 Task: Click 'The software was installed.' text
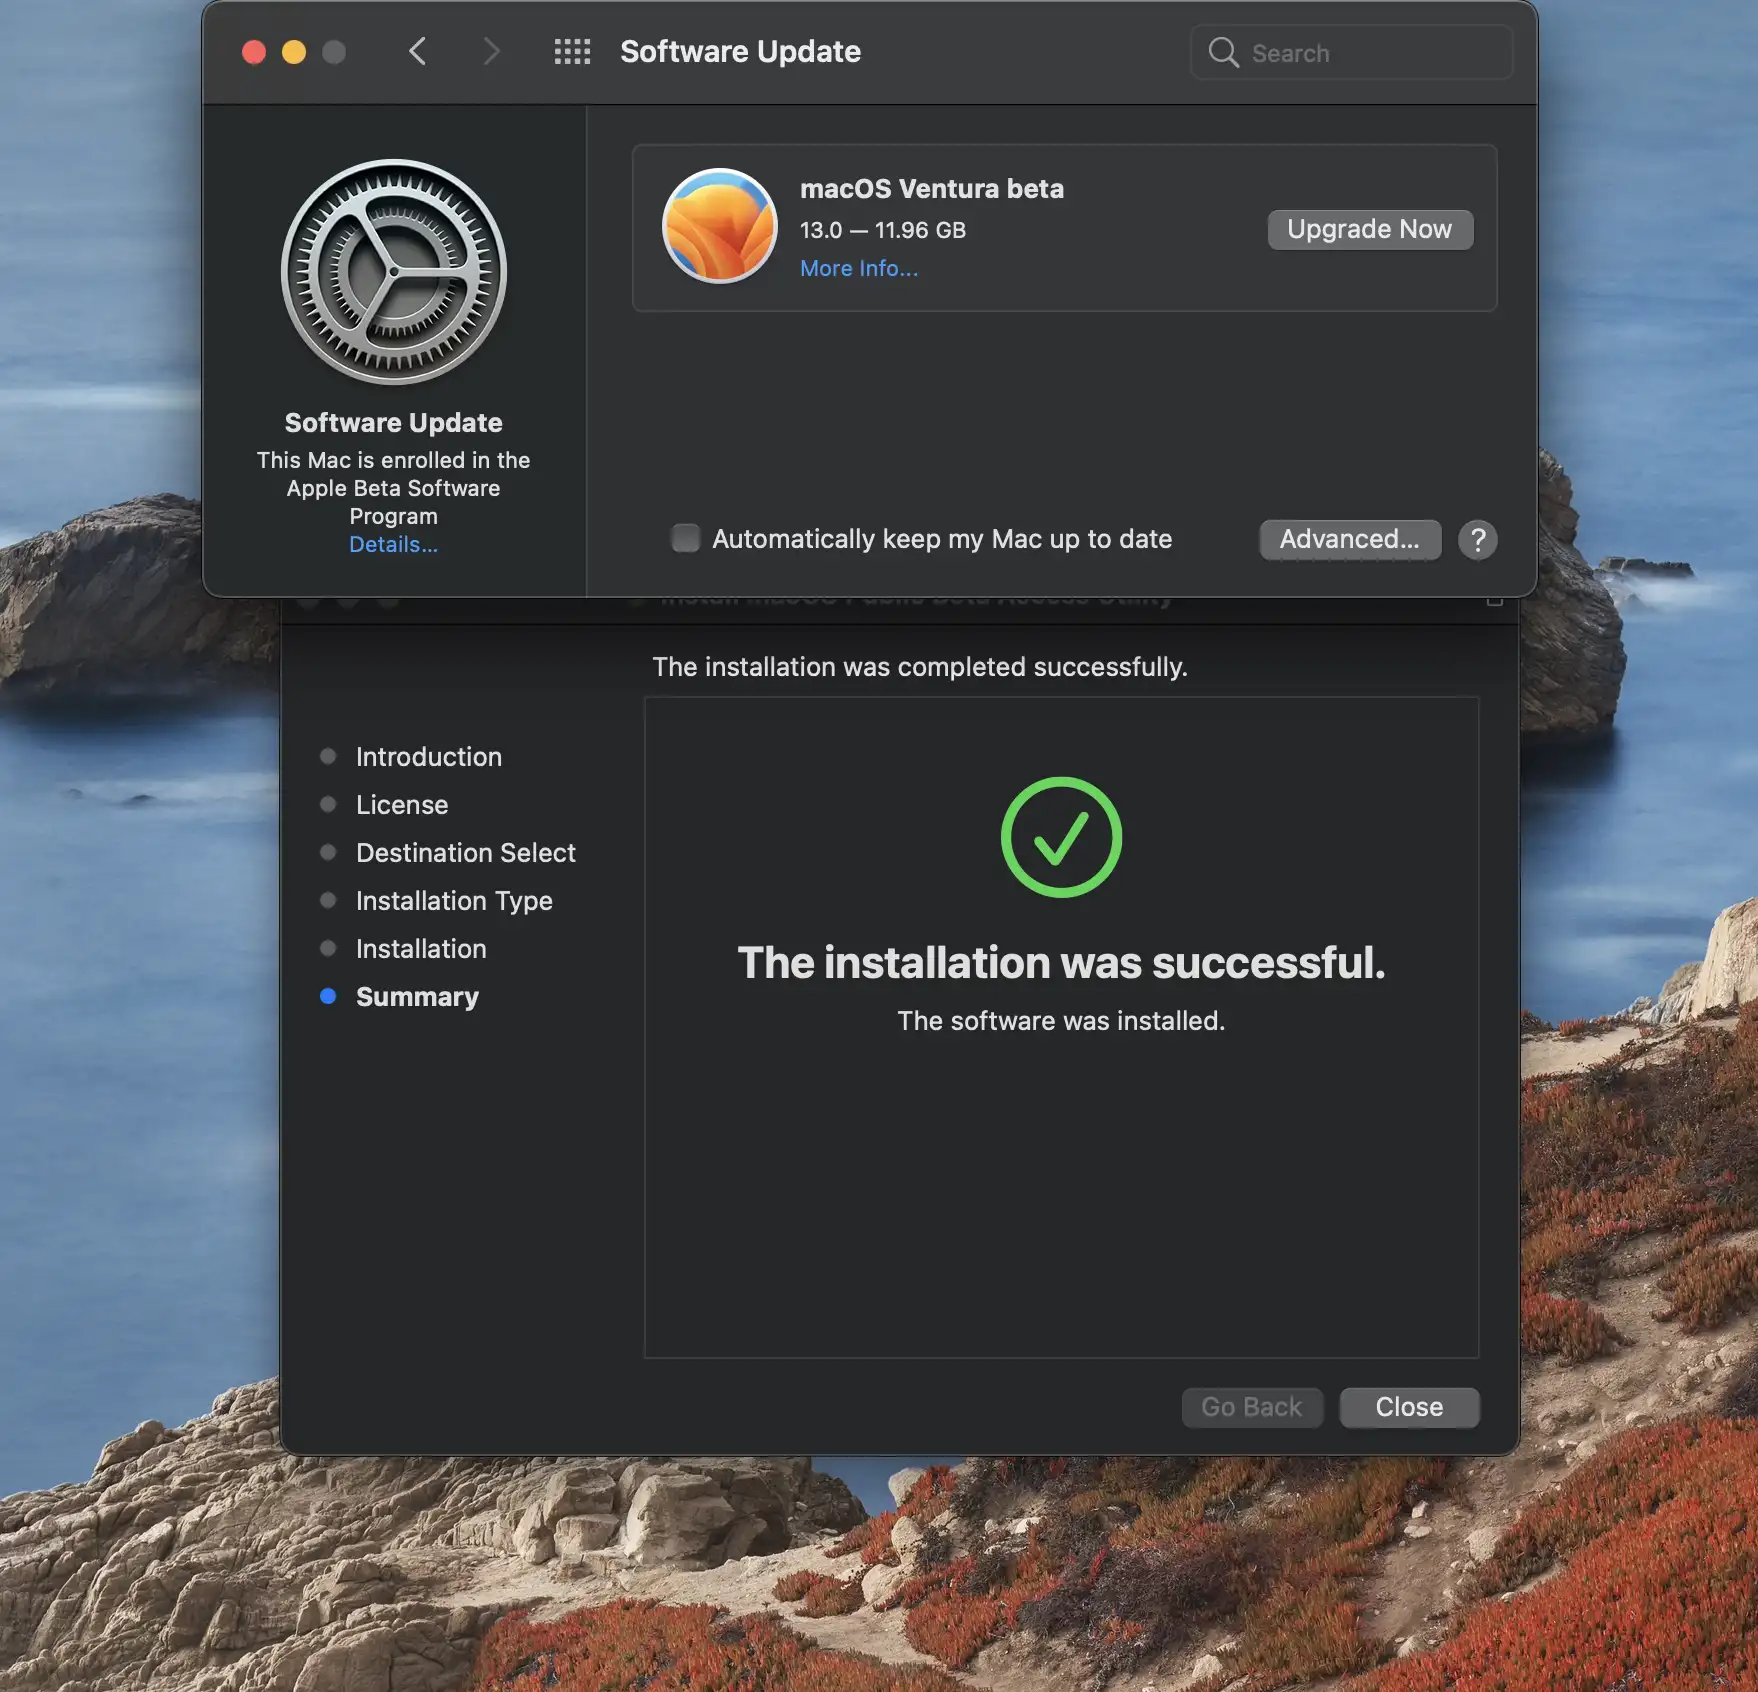coord(1061,1021)
